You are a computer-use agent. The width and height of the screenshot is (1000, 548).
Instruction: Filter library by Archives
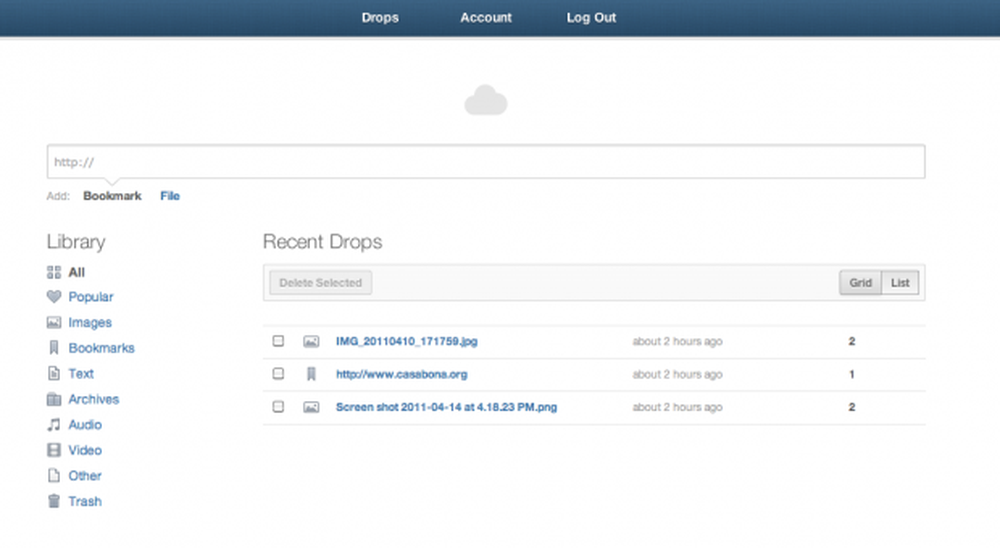(x=94, y=399)
